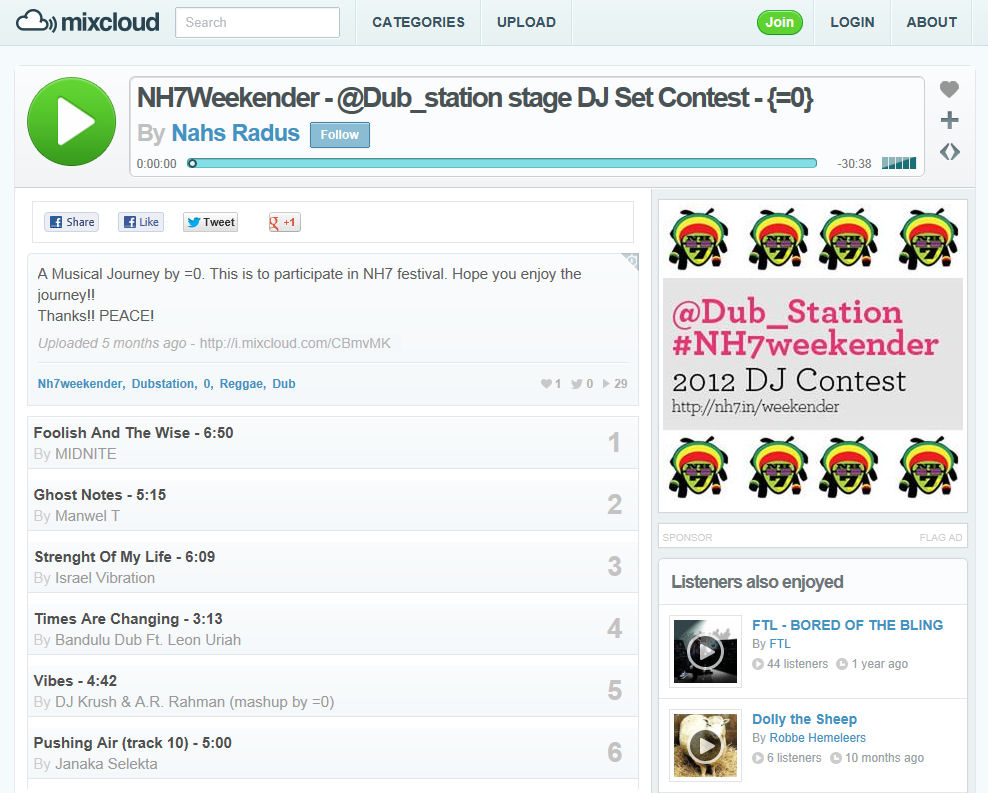Screen dimensions: 988x793
Task: Click artist DJ Krush & A.R. Rahman
Action: tap(194, 702)
